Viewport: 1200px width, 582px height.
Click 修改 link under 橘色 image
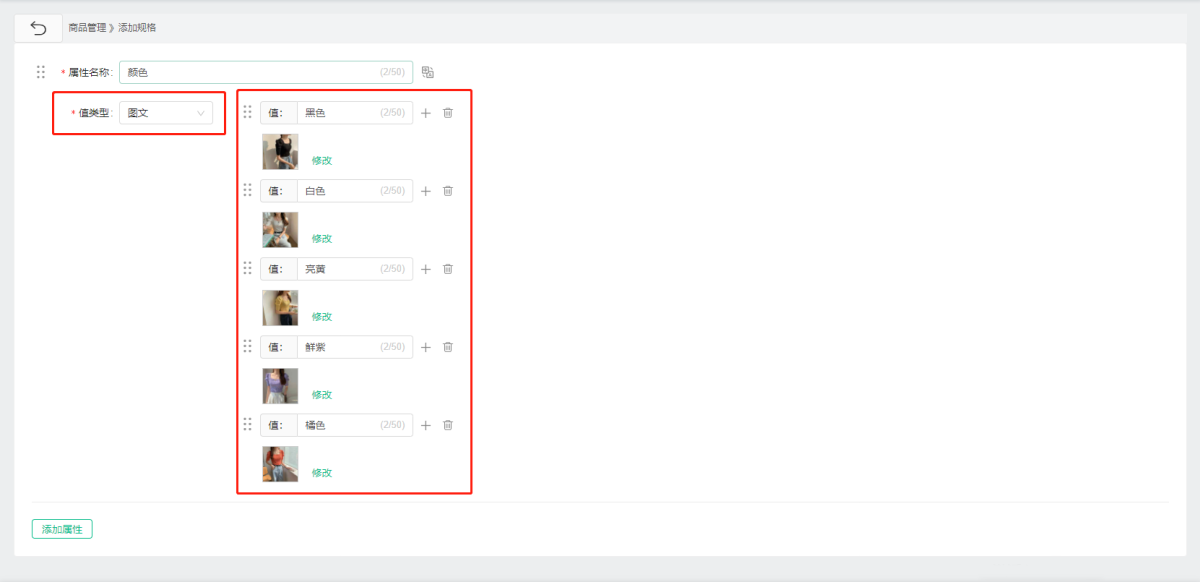pos(322,473)
